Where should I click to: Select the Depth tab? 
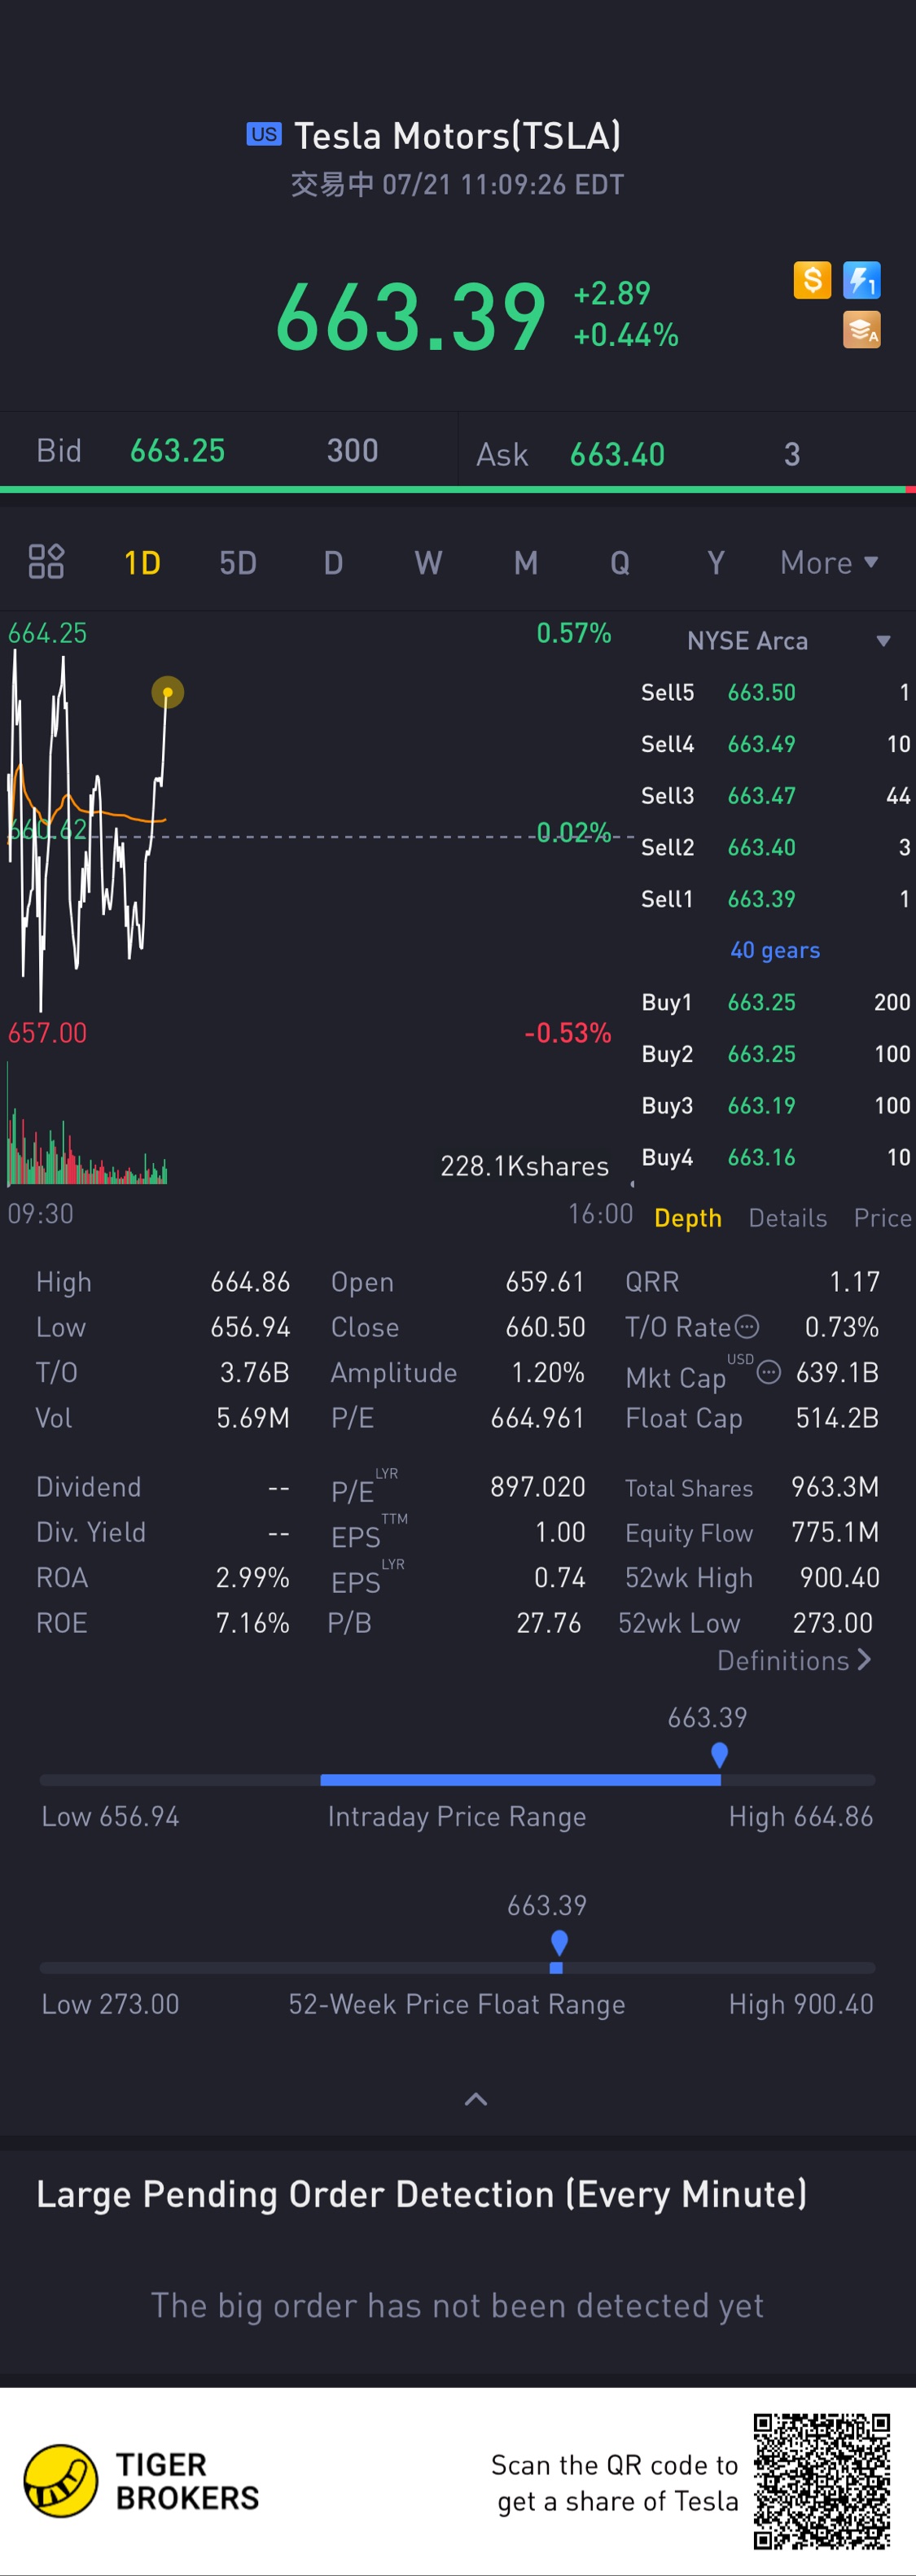point(688,1218)
